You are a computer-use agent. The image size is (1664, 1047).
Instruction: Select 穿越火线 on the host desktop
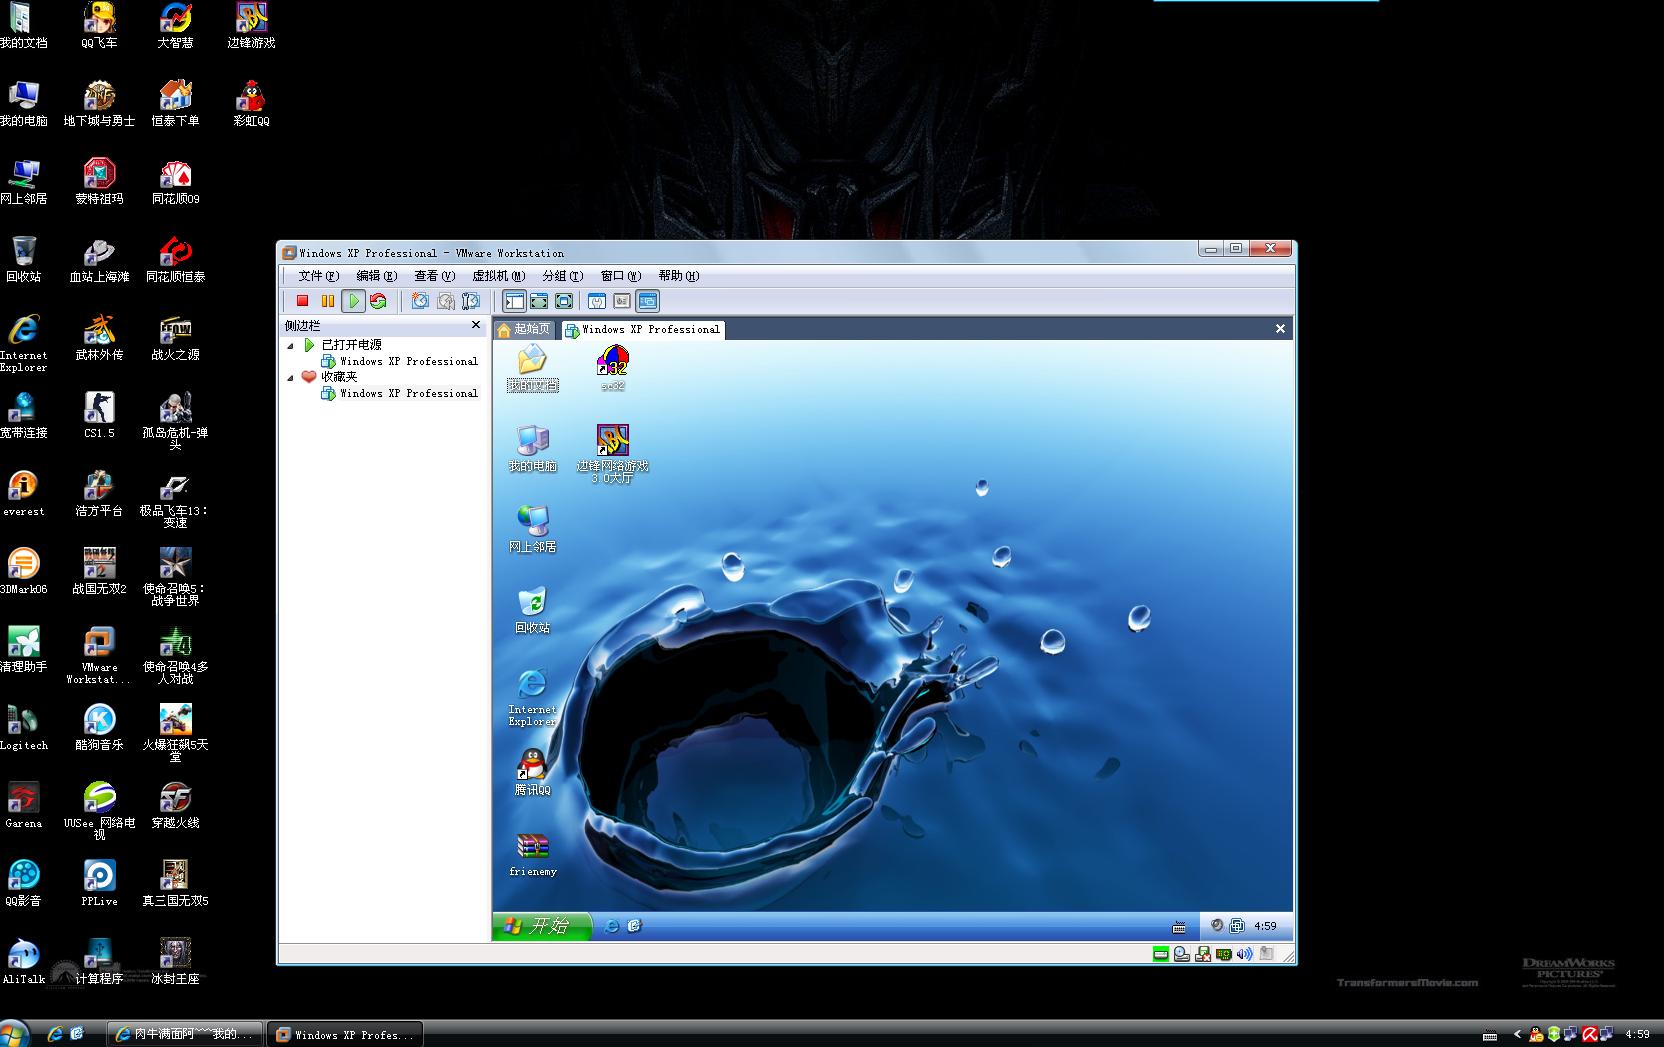(x=175, y=806)
